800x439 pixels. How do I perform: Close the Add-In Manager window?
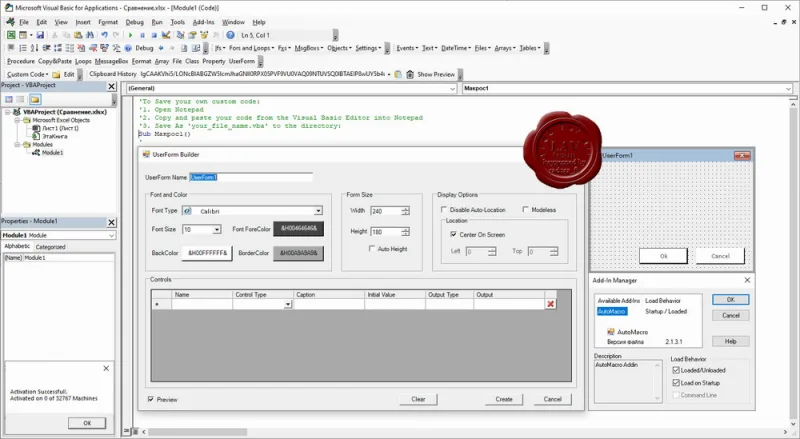click(747, 280)
